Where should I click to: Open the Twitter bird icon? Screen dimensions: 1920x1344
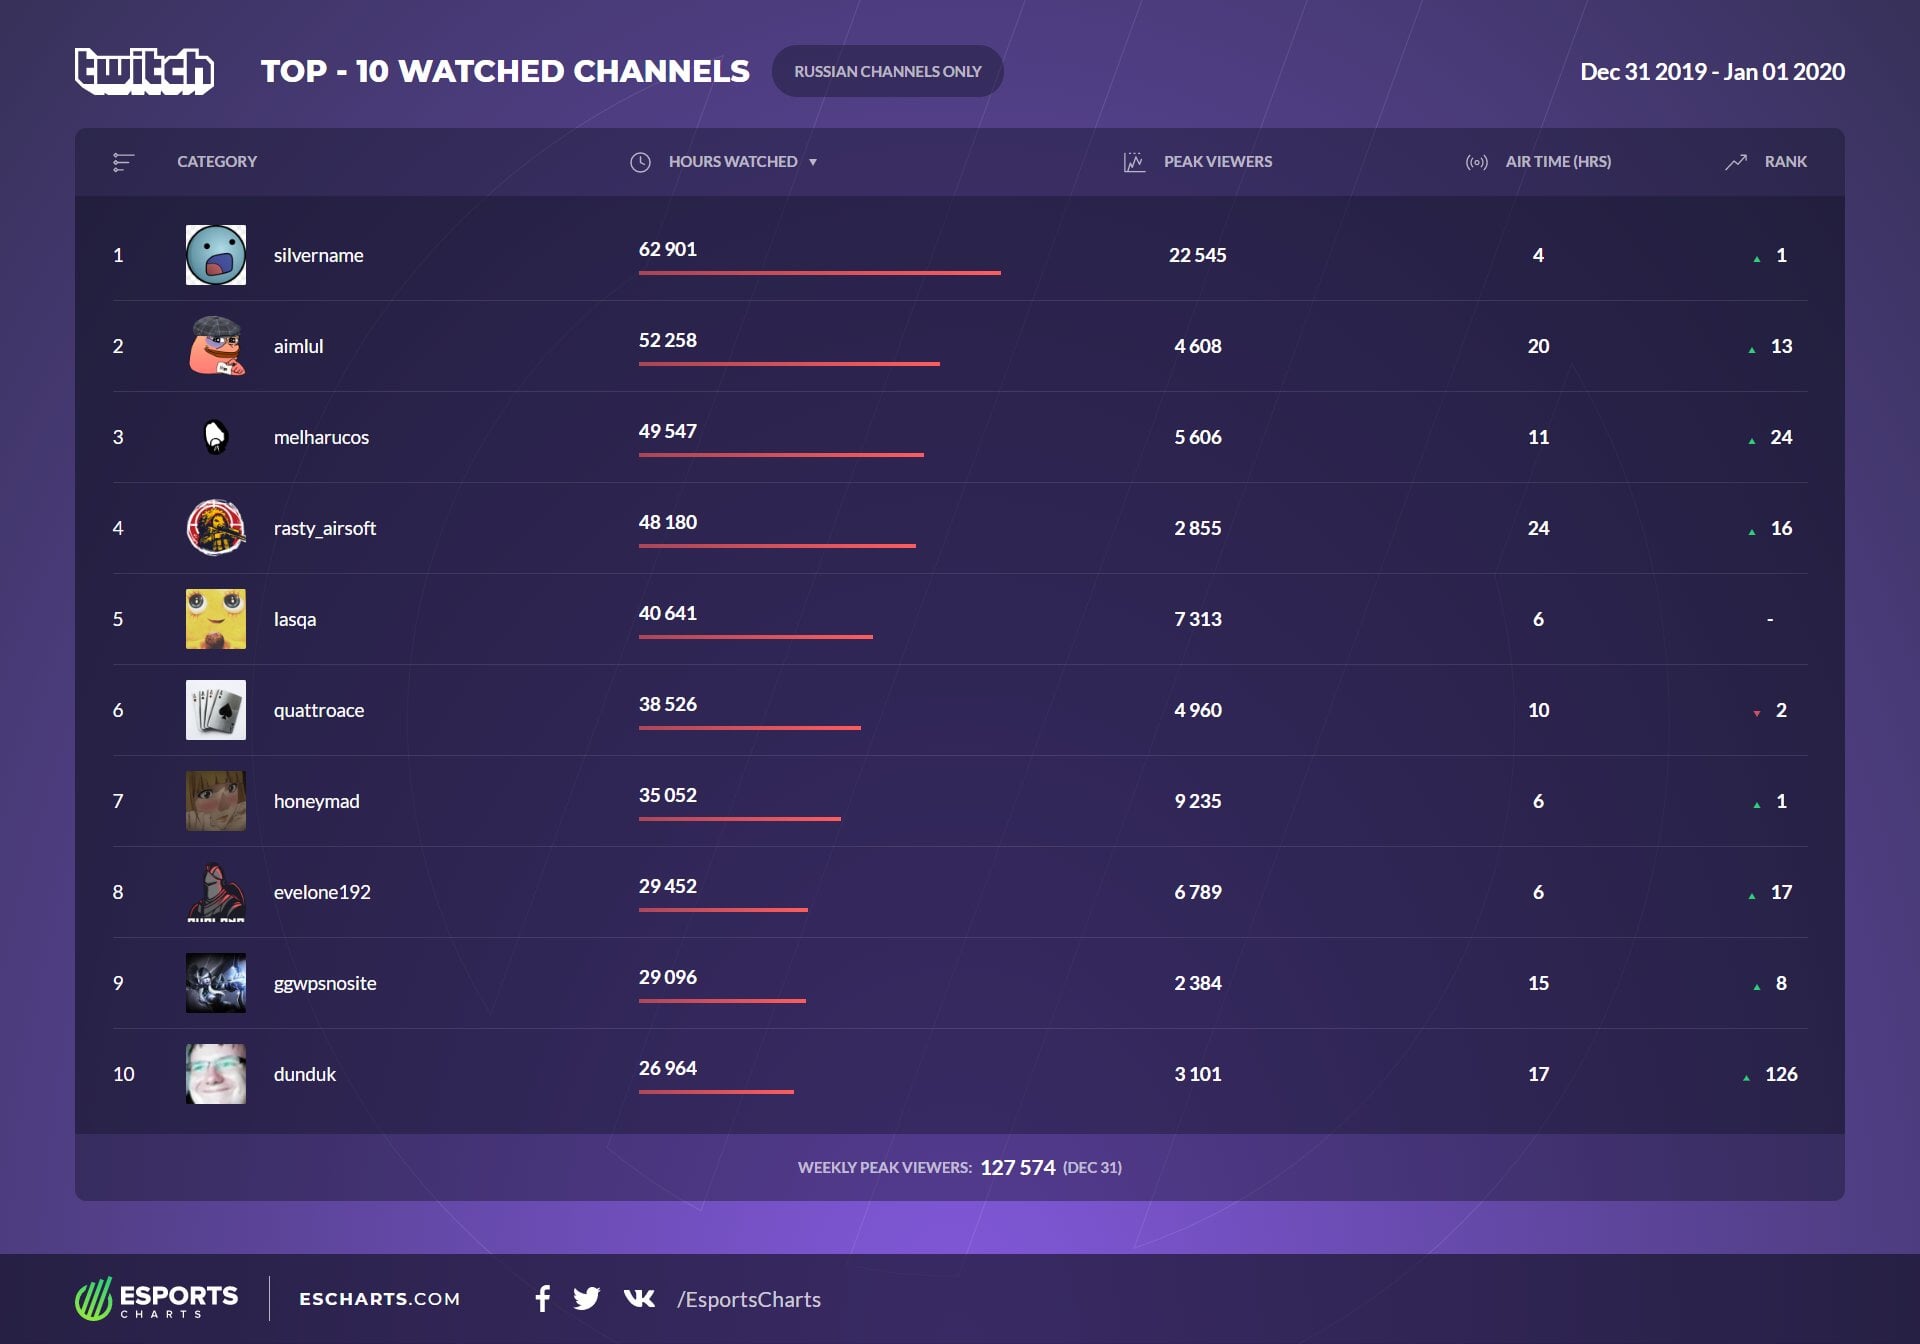pos(586,1299)
